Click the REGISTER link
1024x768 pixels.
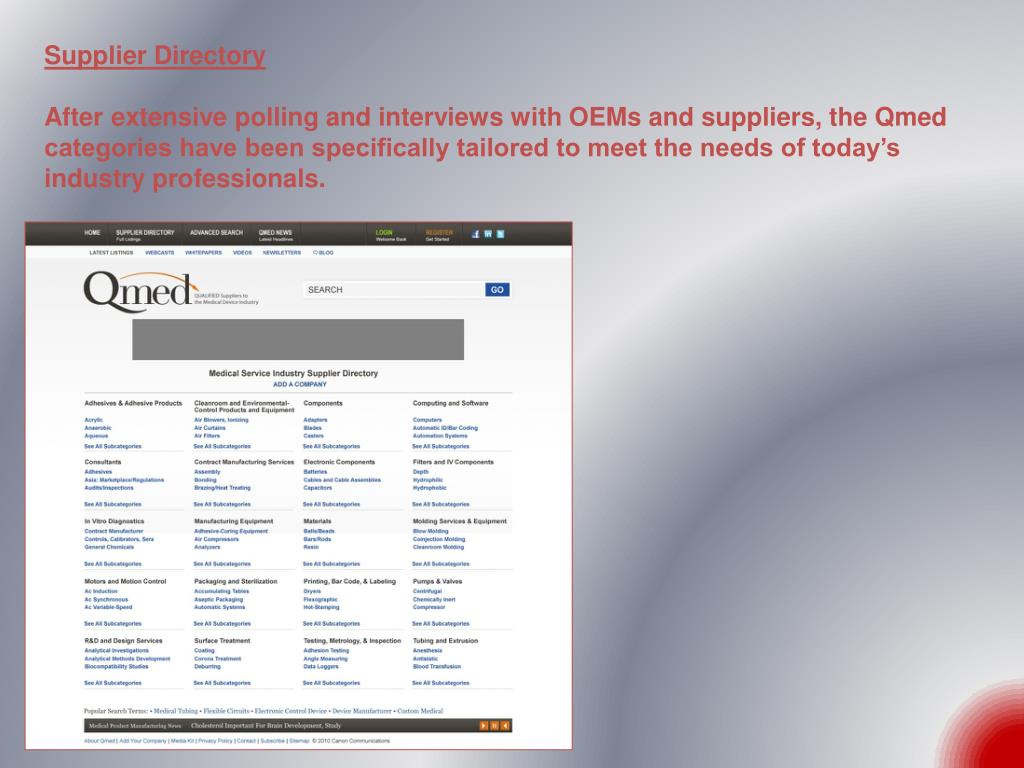click(439, 232)
